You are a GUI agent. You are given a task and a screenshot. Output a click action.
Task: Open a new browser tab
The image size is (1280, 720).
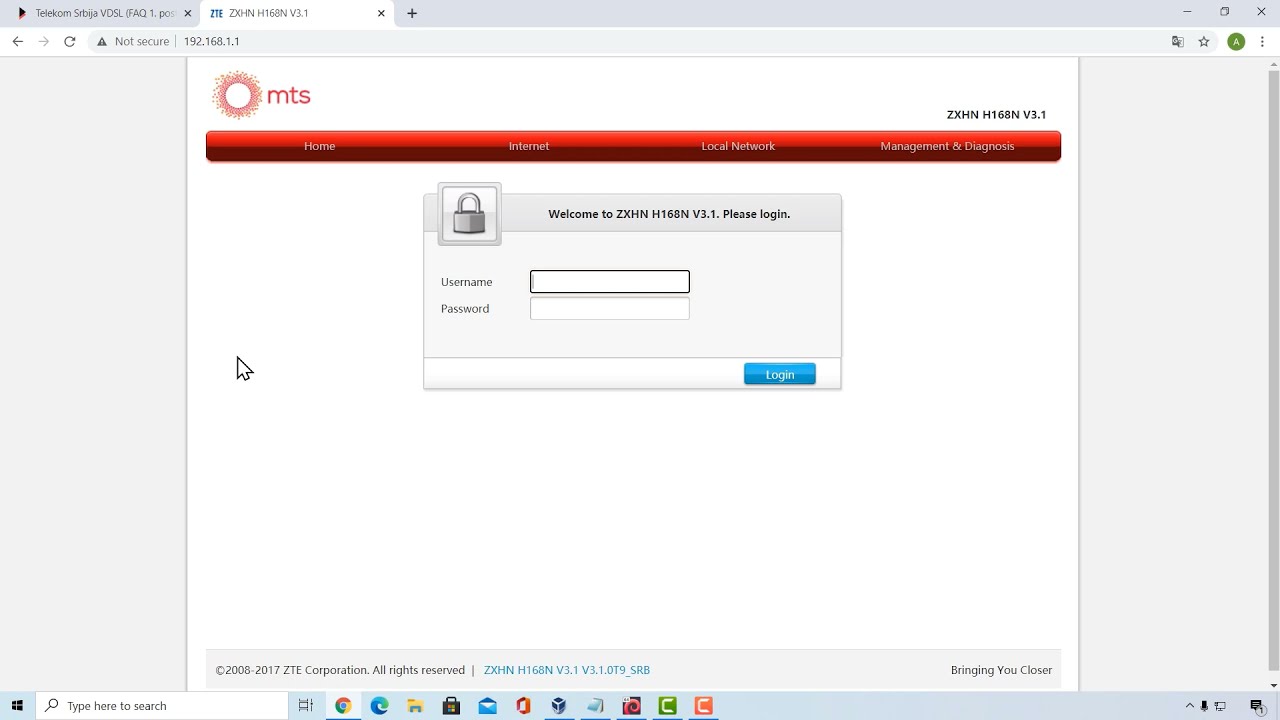(412, 14)
